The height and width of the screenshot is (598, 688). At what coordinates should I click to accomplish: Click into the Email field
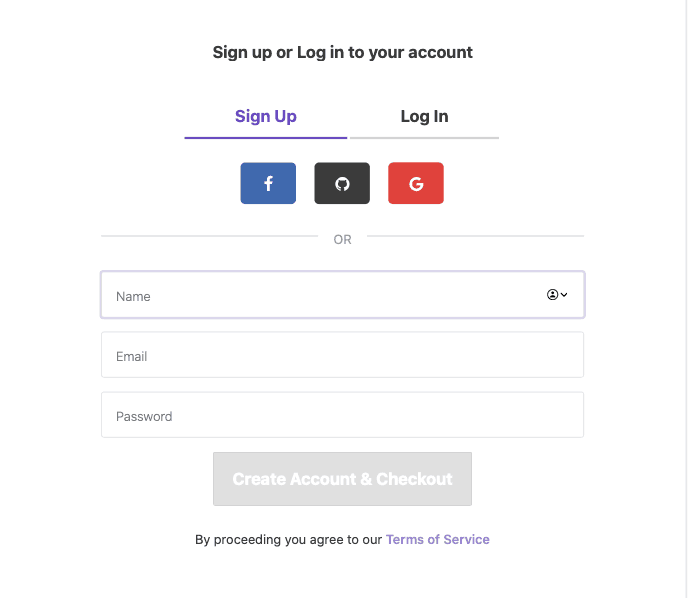pyautogui.click(x=343, y=355)
